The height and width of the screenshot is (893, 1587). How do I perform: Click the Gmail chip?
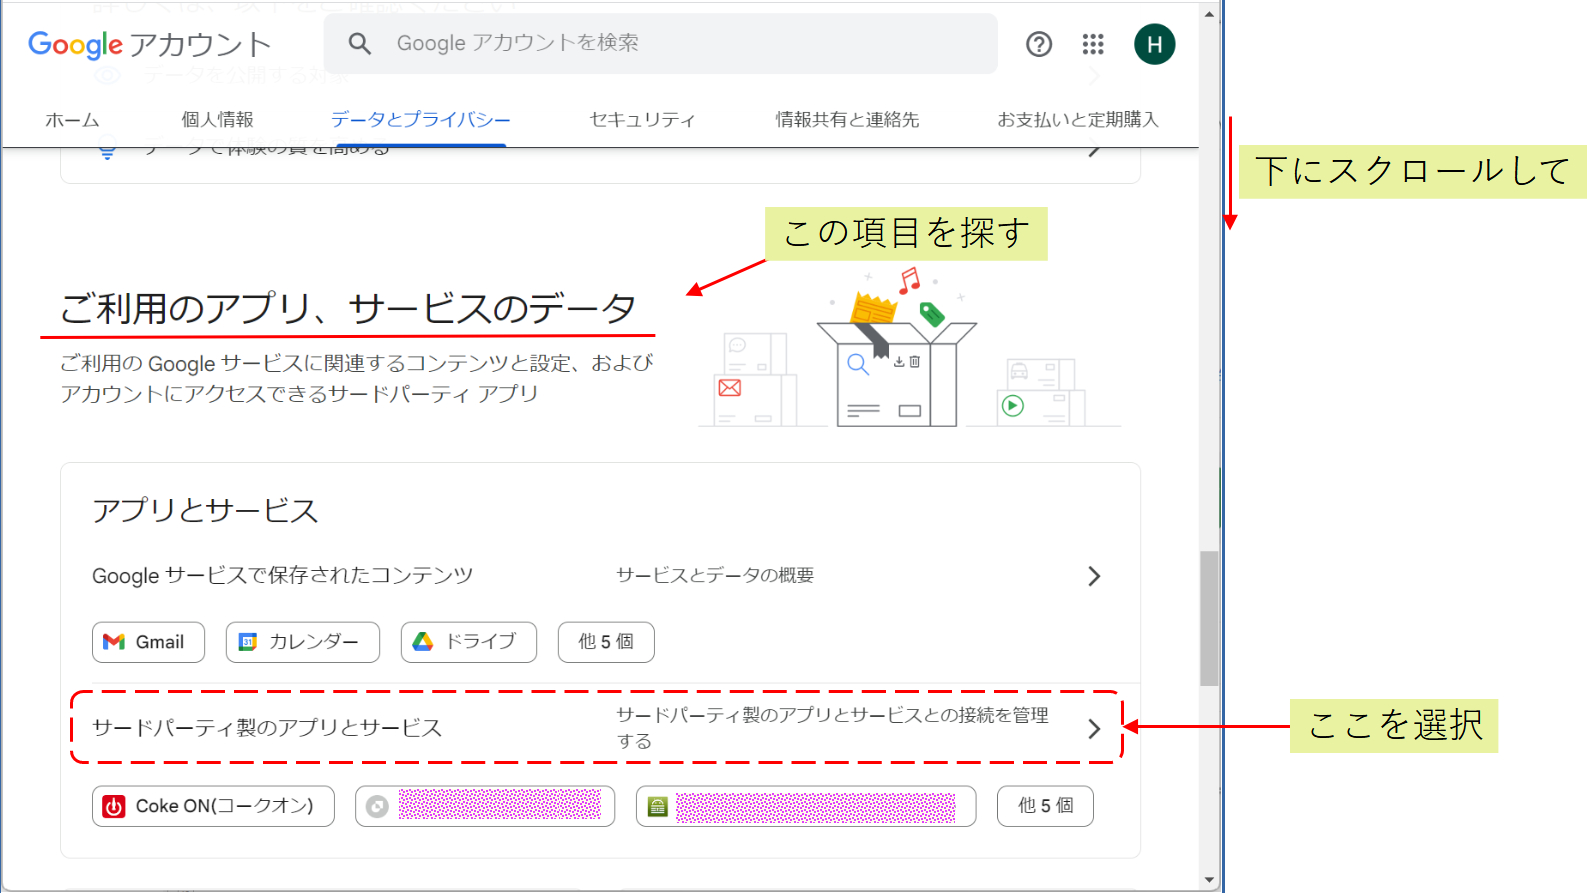pos(148,642)
